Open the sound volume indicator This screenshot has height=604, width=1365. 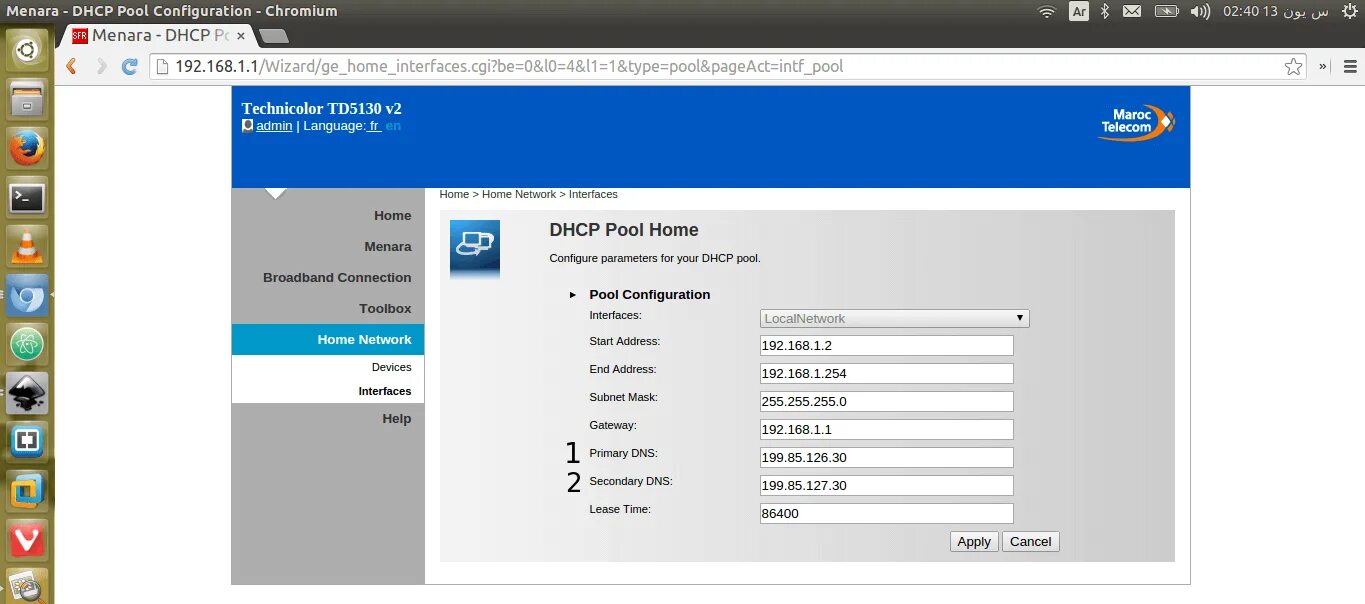click(1201, 11)
